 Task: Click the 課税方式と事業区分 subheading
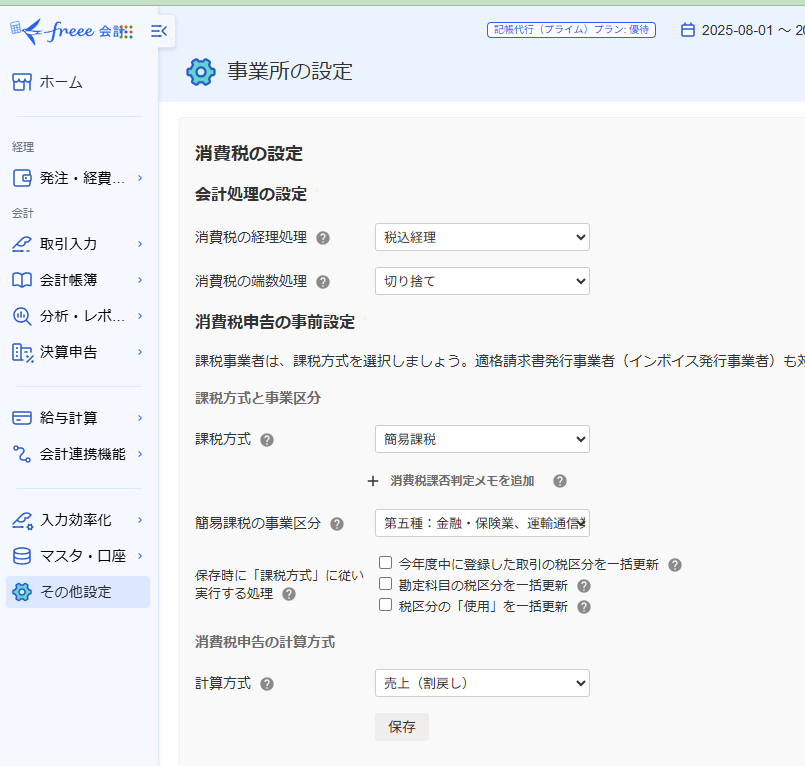[x=258, y=398]
